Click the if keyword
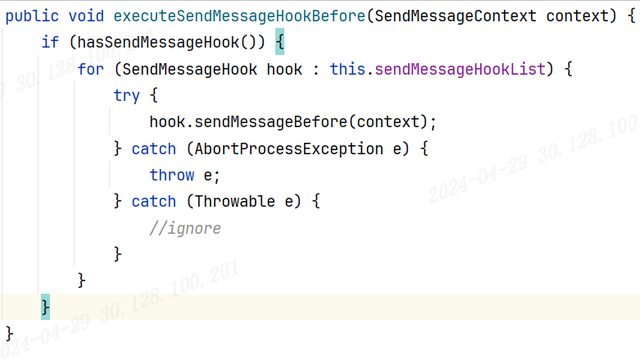 click(50, 42)
